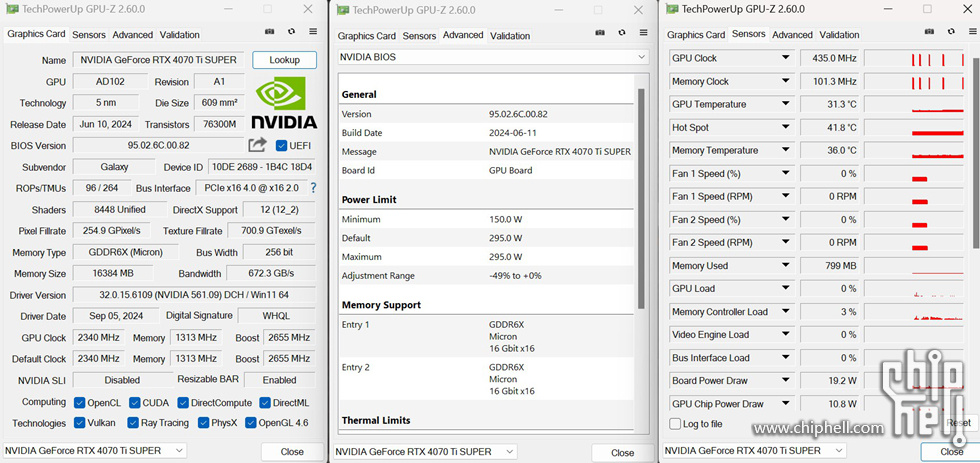
Task: Click Adjustment Range value -49% to +0%
Action: [x=515, y=276]
